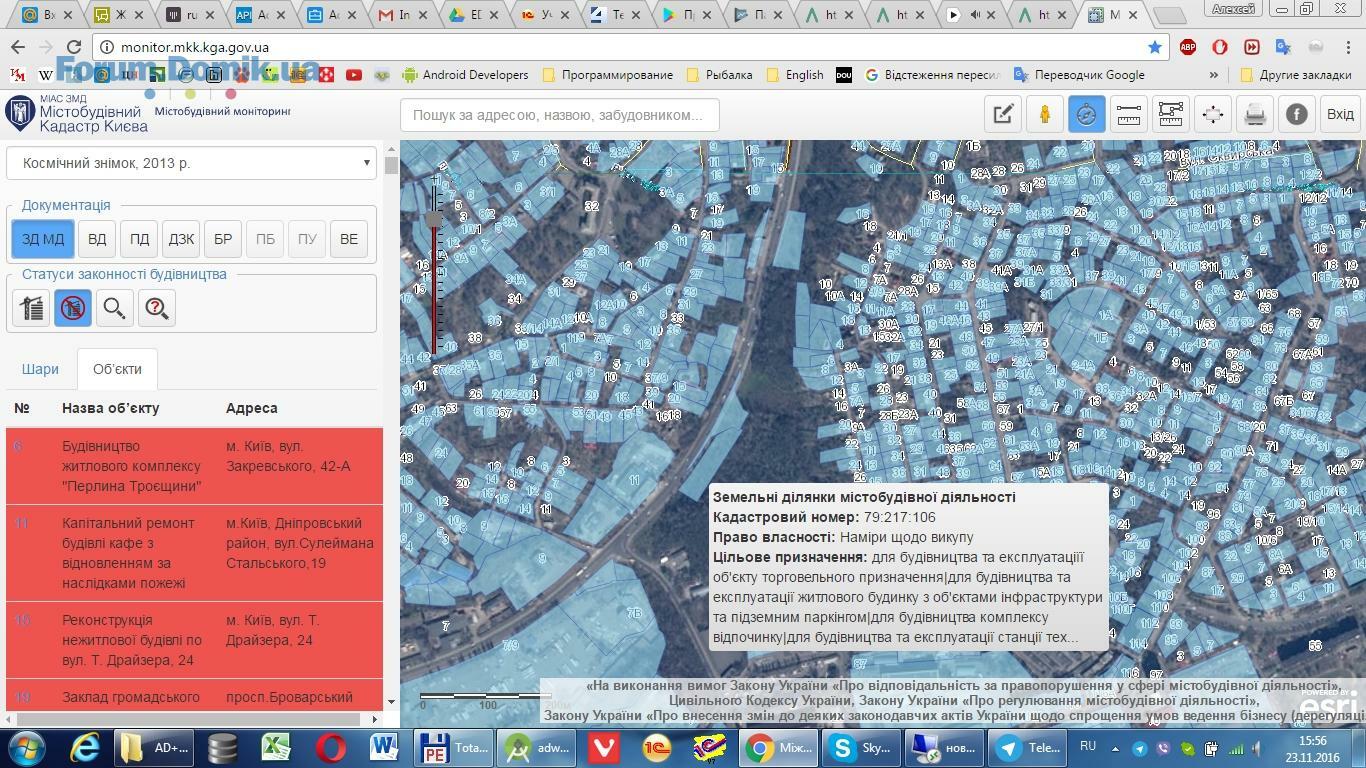Toggle the illegal construction status filter
1366x768 pixels.
click(x=73, y=308)
